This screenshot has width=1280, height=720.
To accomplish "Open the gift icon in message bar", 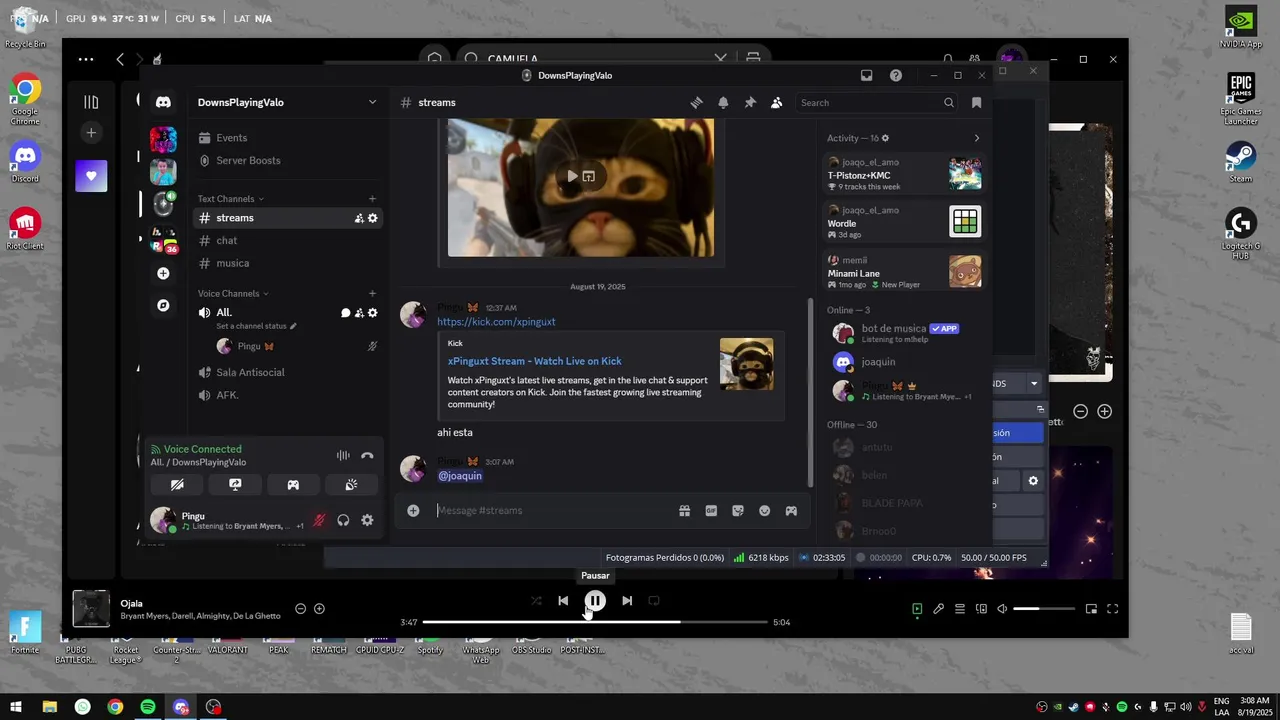I will tap(684, 510).
